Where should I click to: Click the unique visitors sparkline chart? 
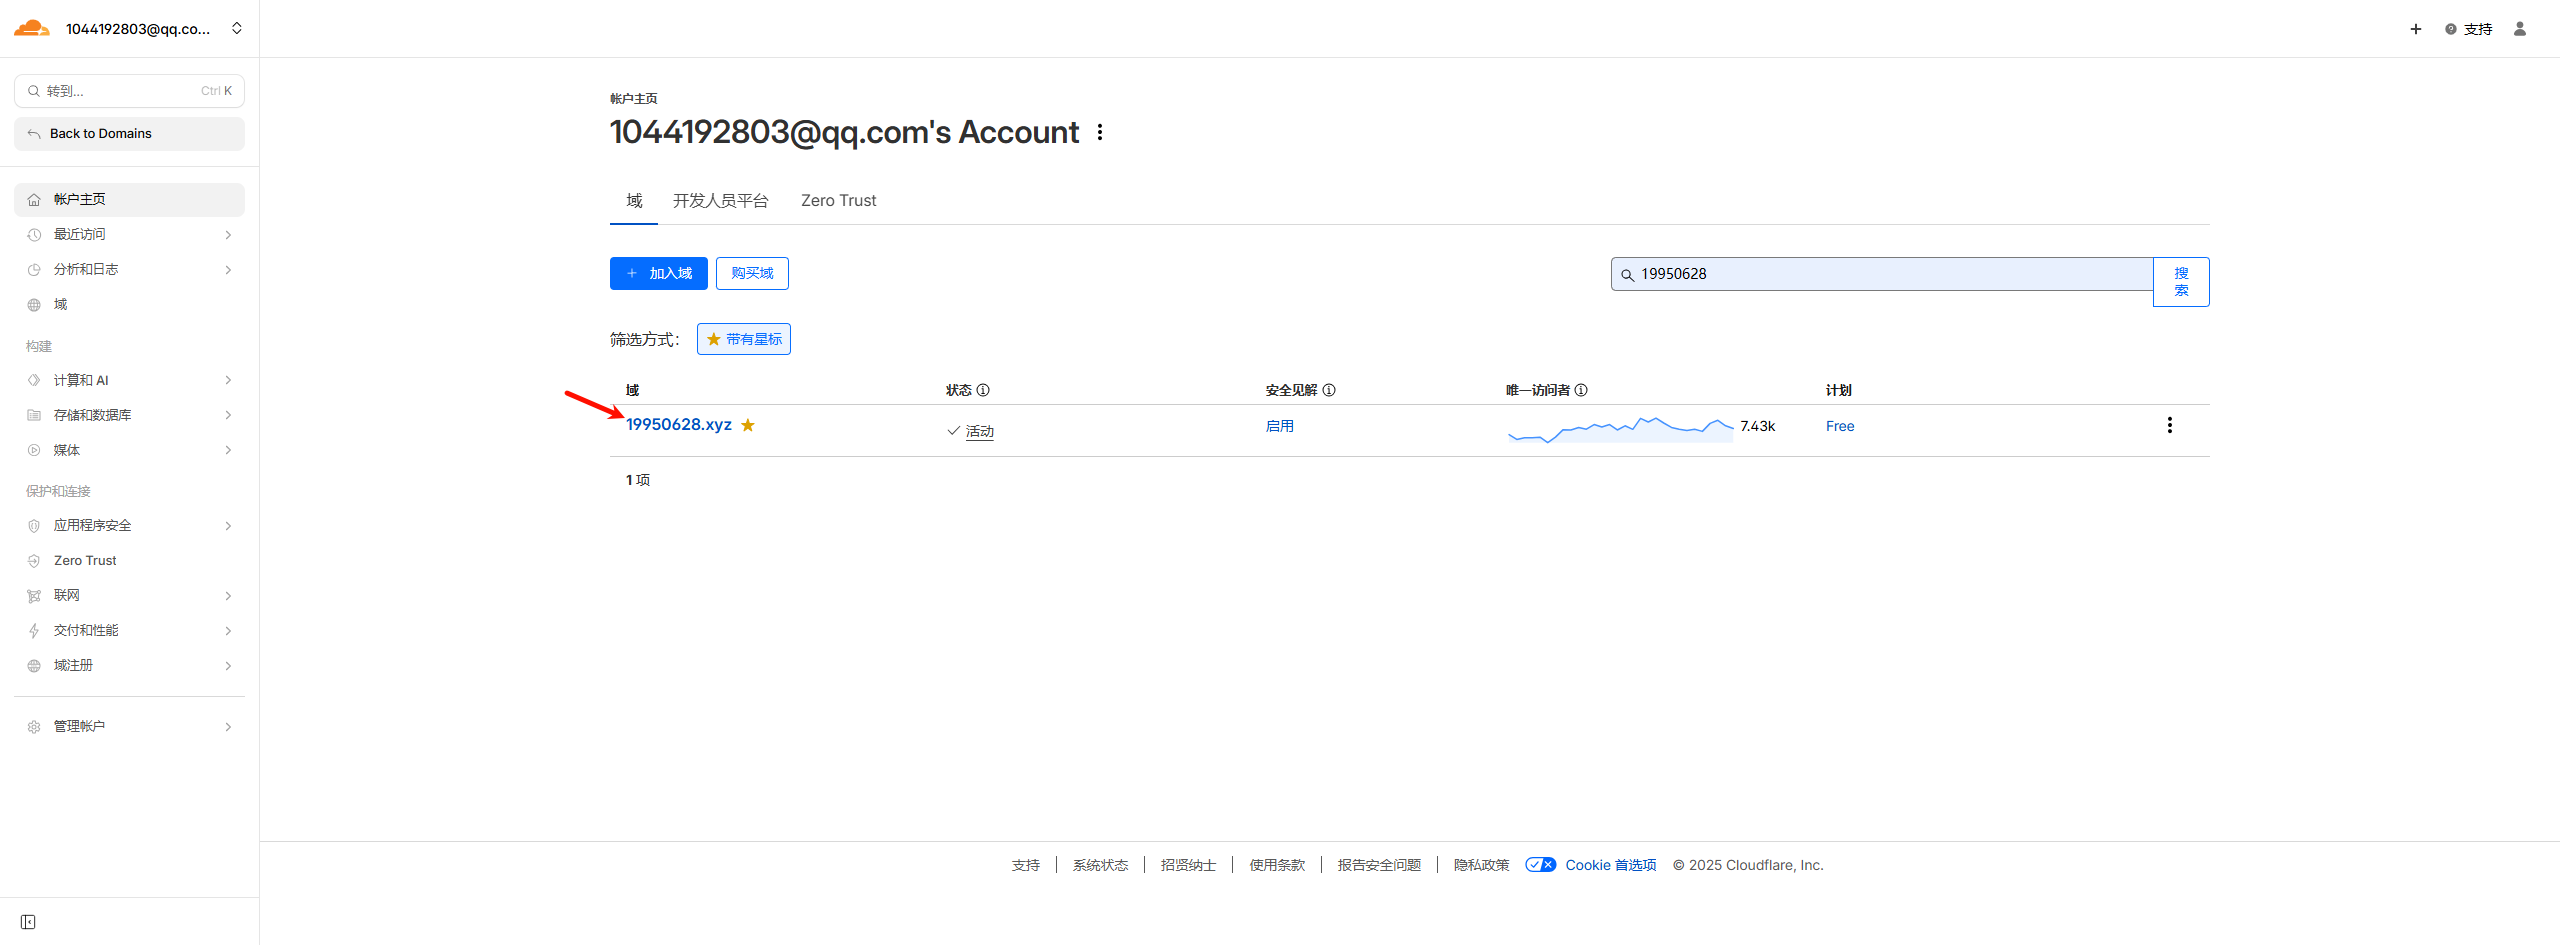[1620, 429]
